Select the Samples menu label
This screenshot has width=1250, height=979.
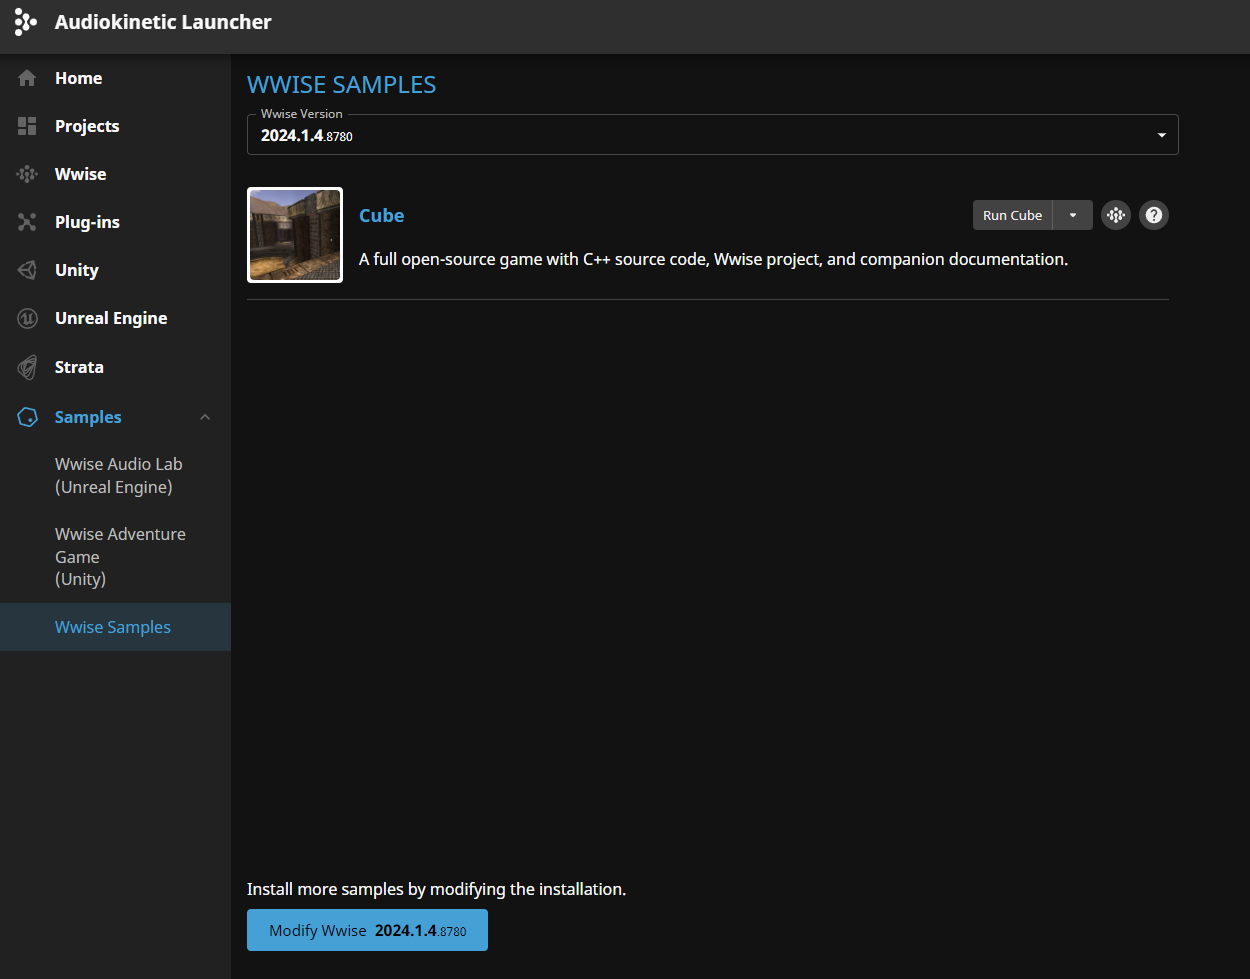tap(88, 417)
